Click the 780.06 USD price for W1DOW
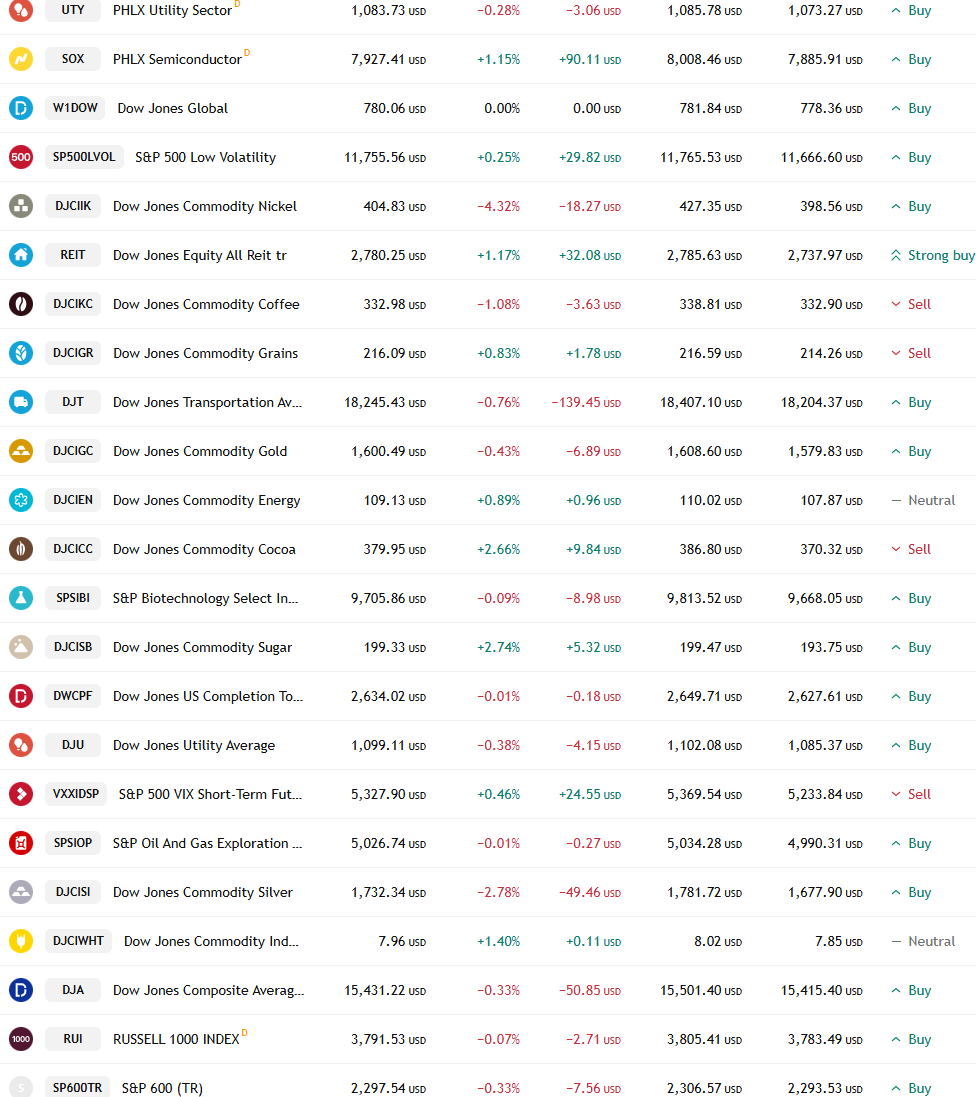The height and width of the screenshot is (1097, 976). coord(395,108)
